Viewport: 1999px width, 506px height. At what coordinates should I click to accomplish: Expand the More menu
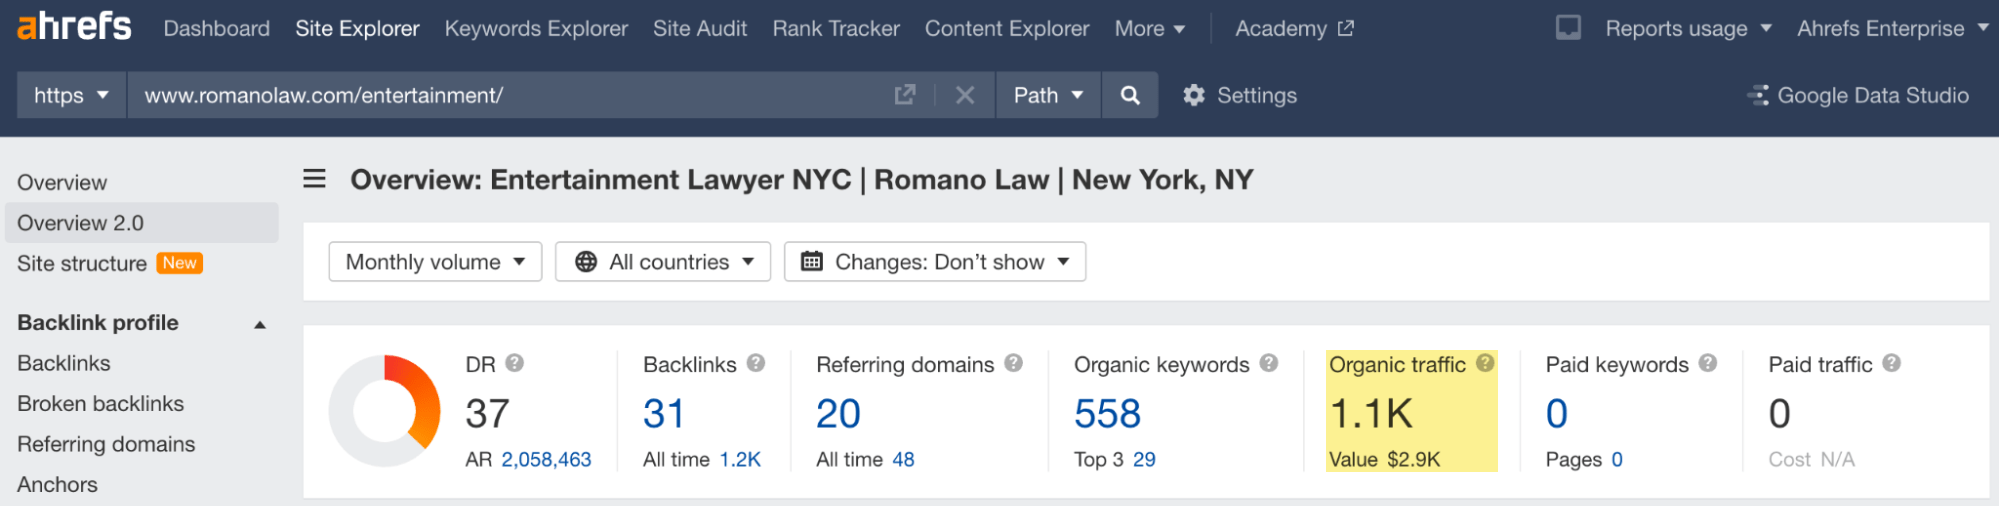(1150, 28)
